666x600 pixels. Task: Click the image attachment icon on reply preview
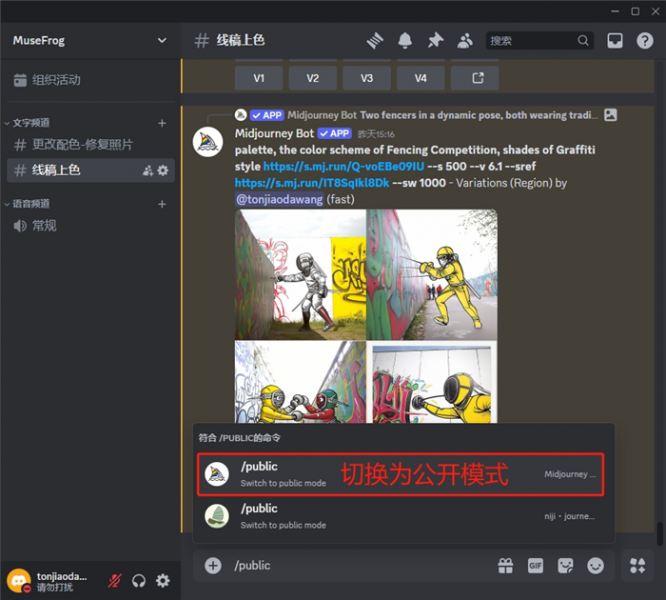click(x=611, y=115)
